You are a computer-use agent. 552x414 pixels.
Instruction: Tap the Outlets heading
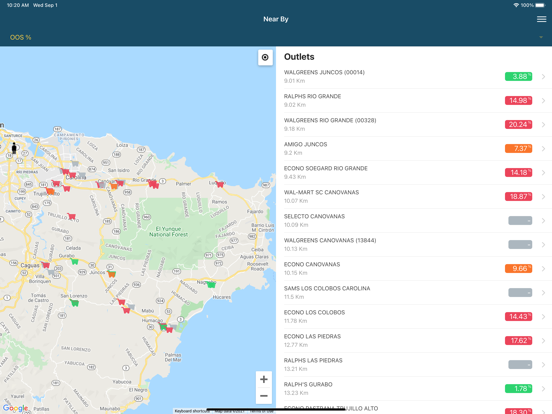[x=299, y=57]
